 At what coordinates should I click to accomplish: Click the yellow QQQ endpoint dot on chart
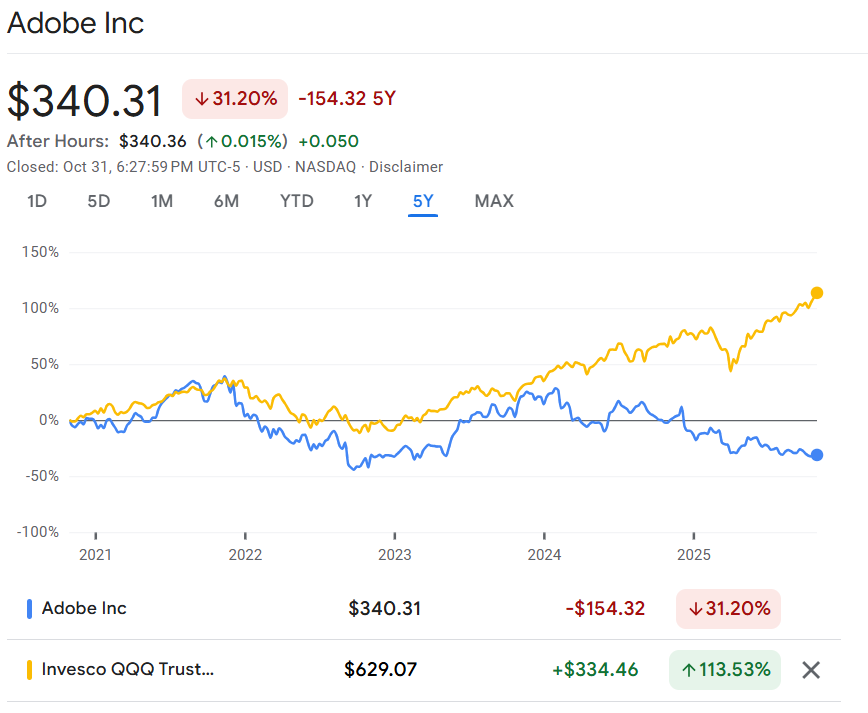pyautogui.click(x=817, y=293)
